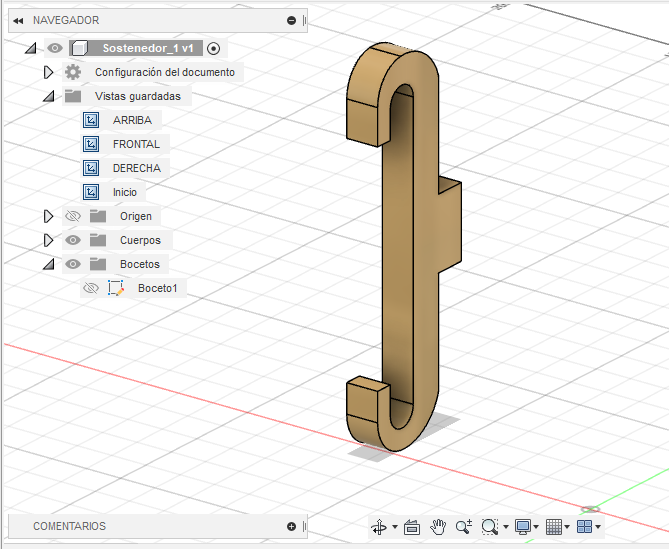Grab the COMENTARIOS panel resize handle

[x=304, y=526]
